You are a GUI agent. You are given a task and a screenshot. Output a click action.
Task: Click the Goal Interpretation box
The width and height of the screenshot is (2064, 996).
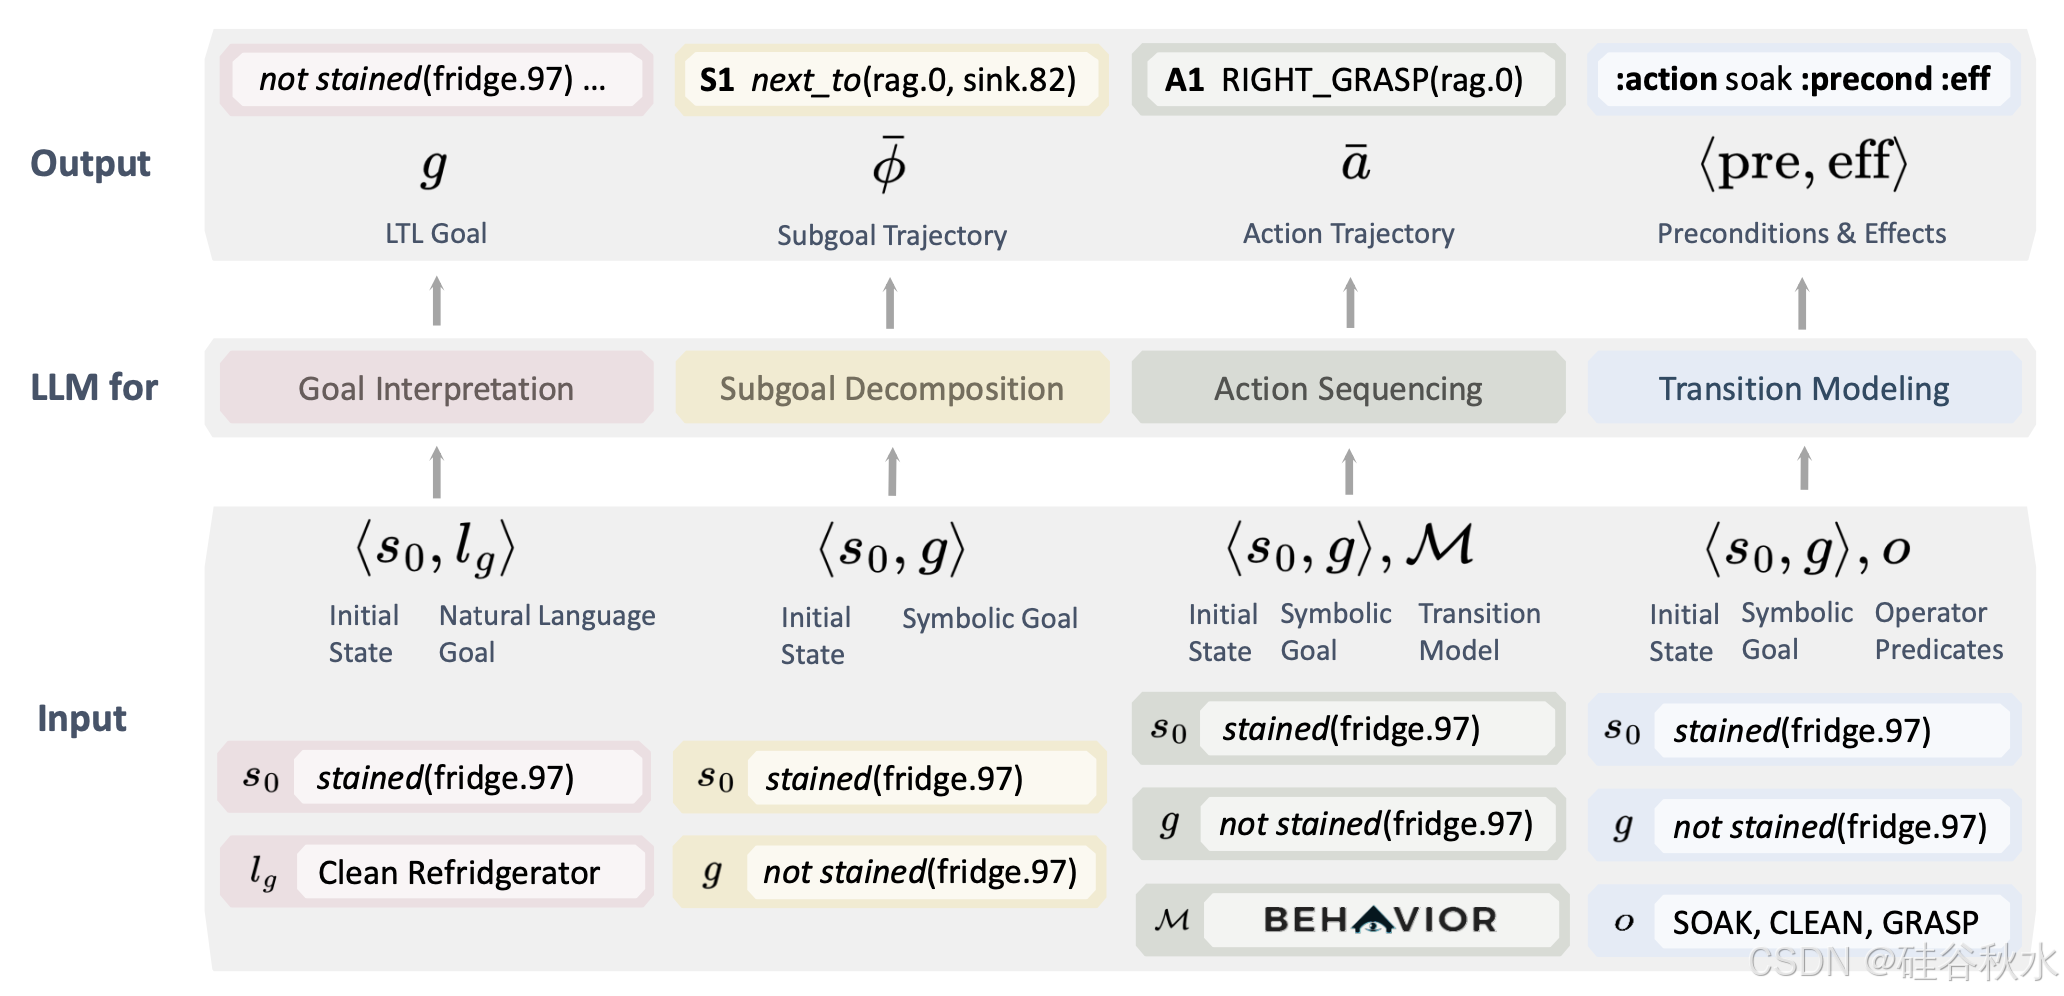(x=436, y=388)
